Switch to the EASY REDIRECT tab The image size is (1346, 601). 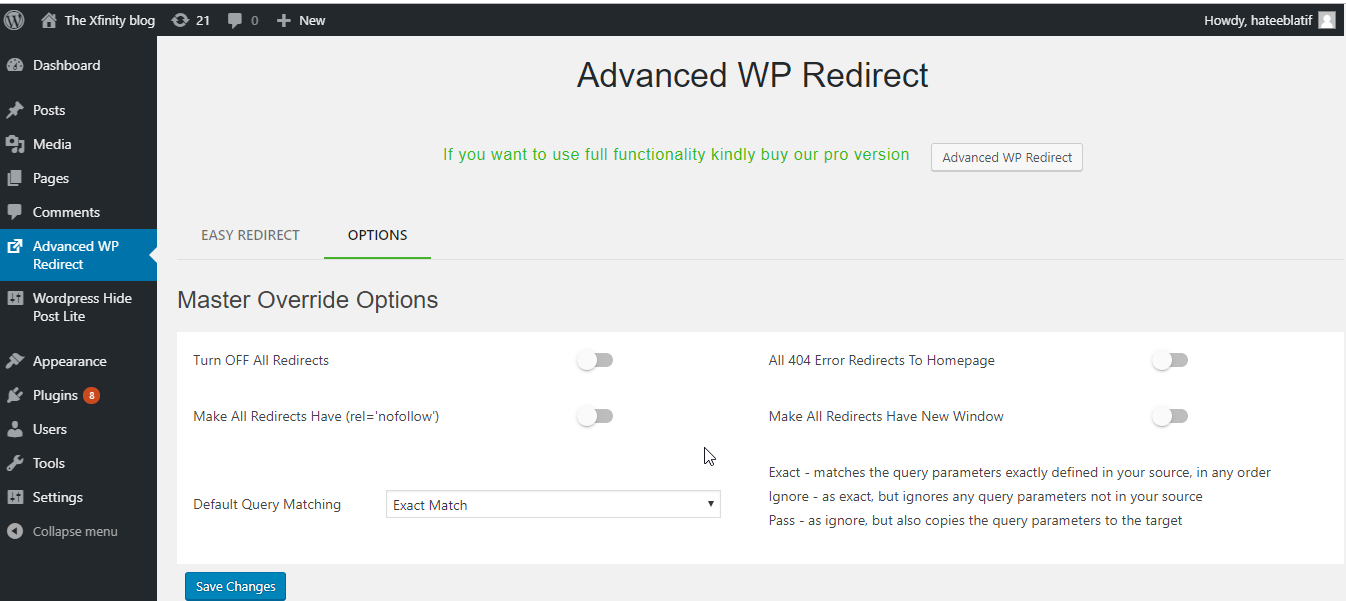coord(250,235)
